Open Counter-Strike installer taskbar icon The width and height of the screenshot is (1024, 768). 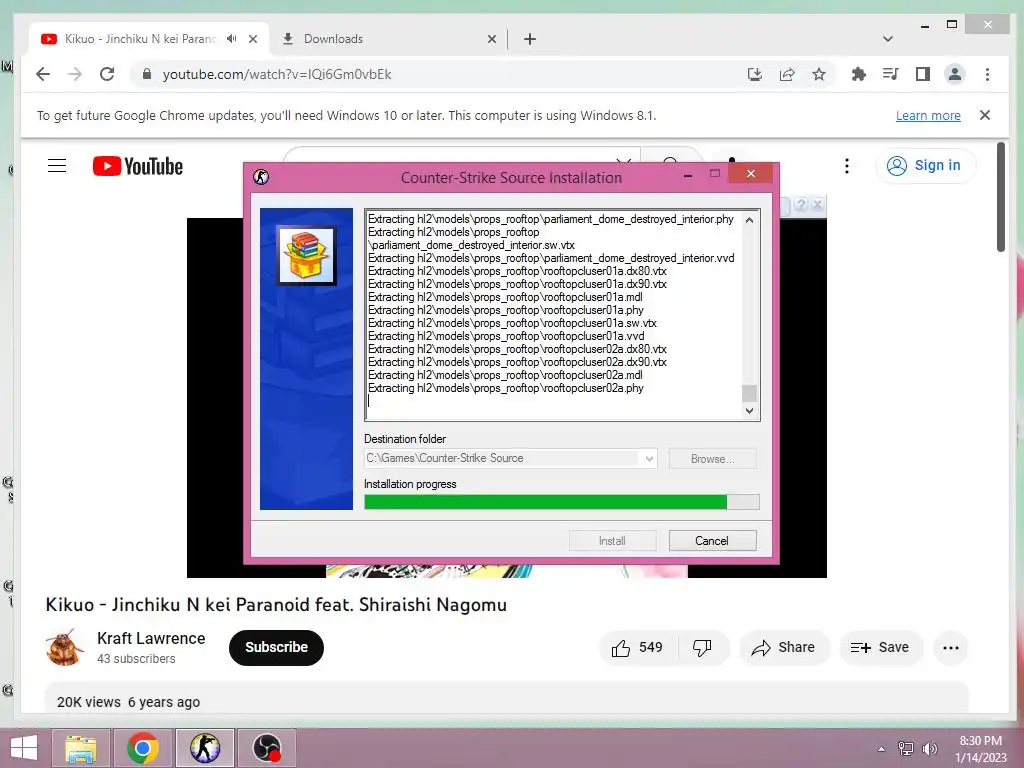click(205, 748)
